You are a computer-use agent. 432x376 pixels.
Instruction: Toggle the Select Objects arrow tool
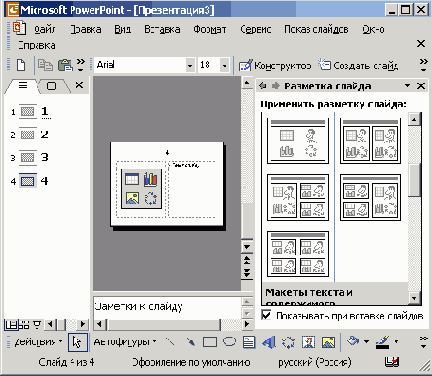(x=78, y=342)
